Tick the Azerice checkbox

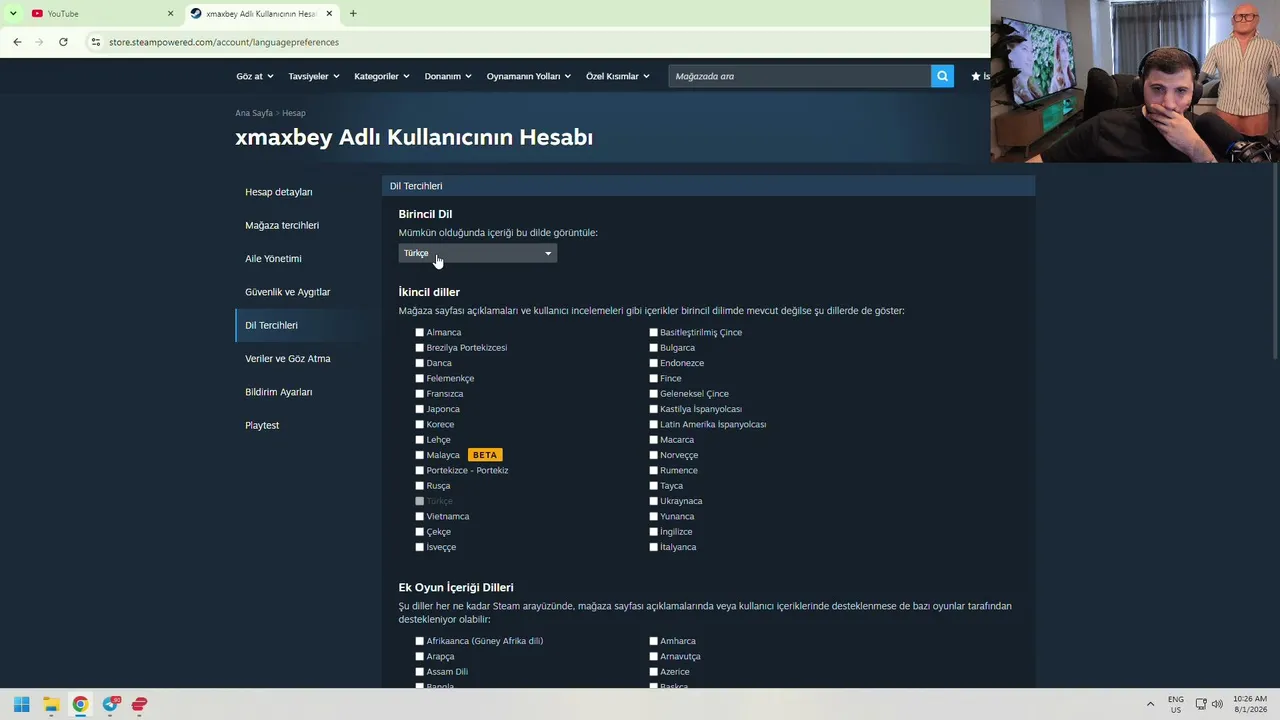[654, 672]
